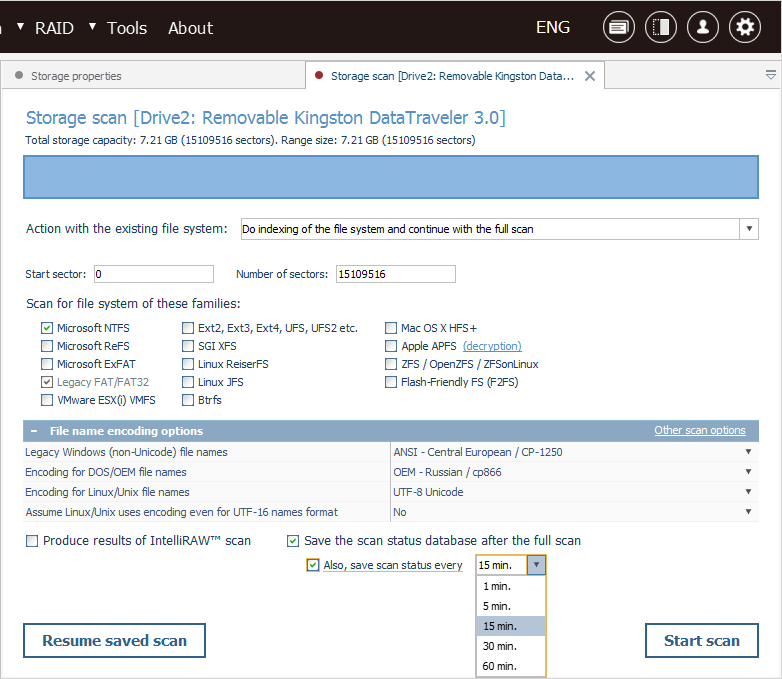Screen dimensions: 782x679
Task: Enable the Btrfs file system checkbox
Action: (189, 400)
